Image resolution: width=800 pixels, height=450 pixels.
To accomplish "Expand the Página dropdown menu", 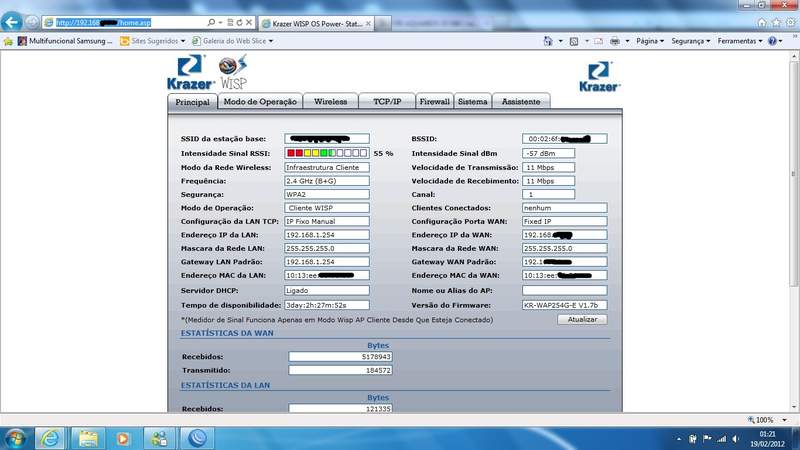I will click(x=650, y=41).
